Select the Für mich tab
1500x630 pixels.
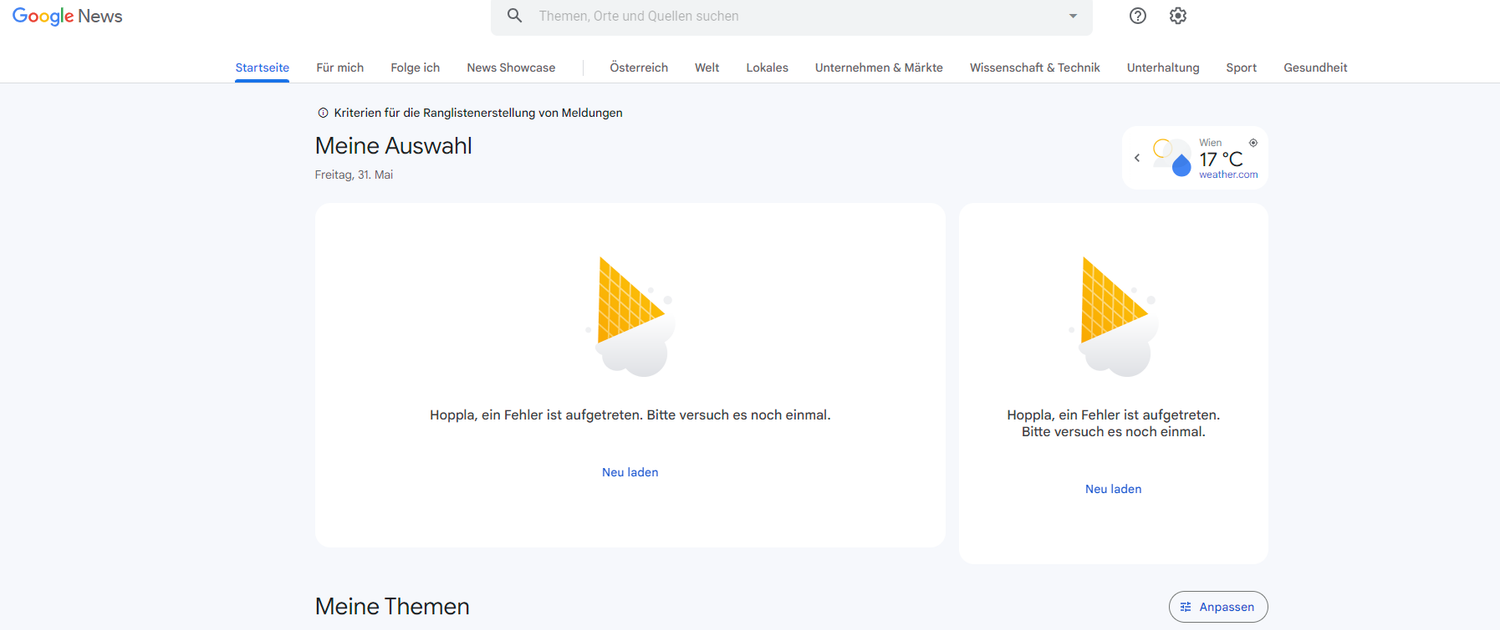click(x=340, y=67)
